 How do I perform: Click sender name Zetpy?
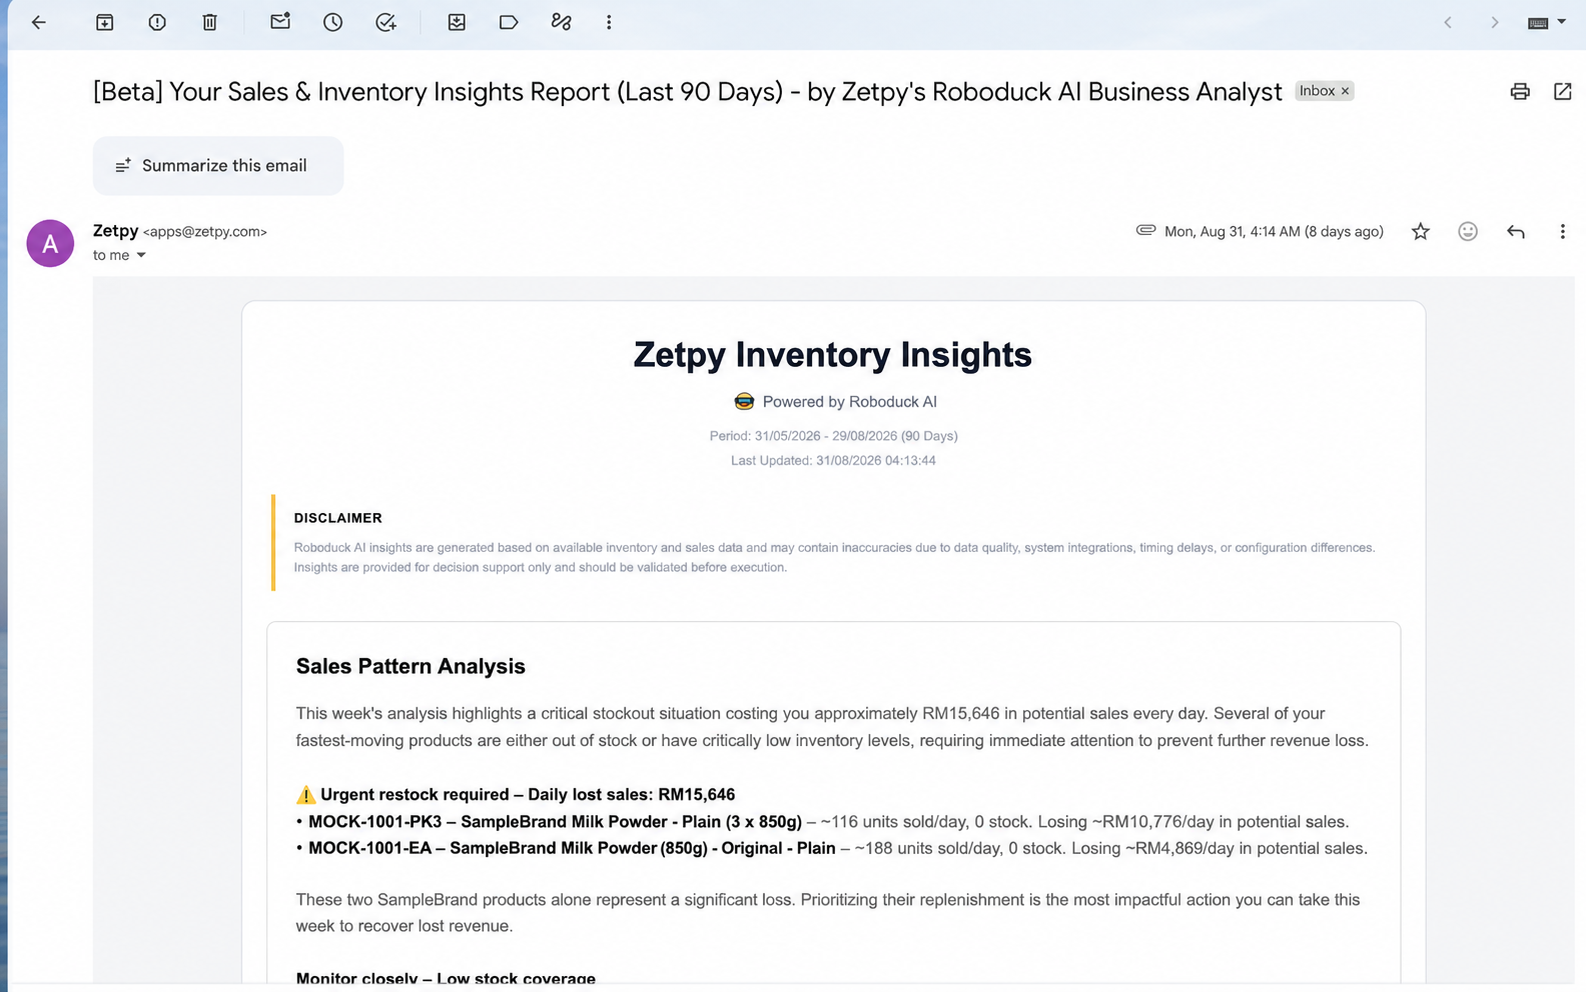[x=116, y=231]
